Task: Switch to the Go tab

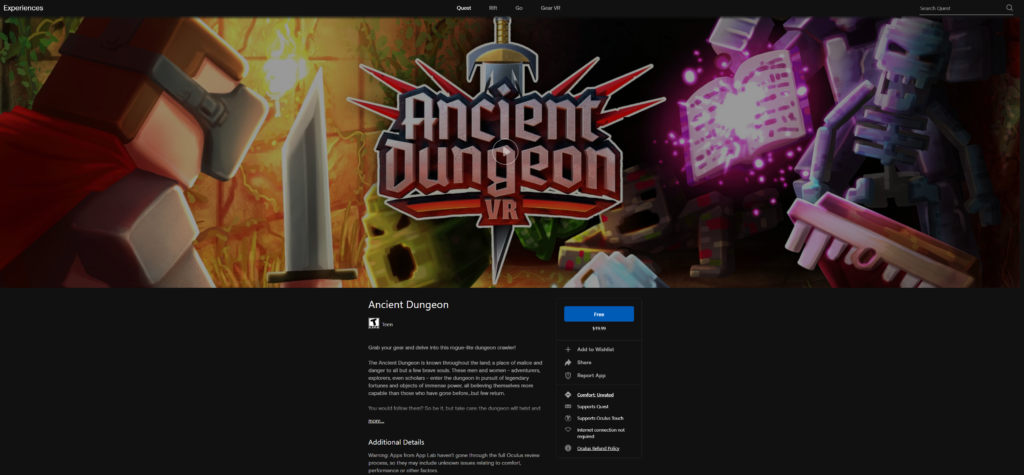Action: pos(519,8)
